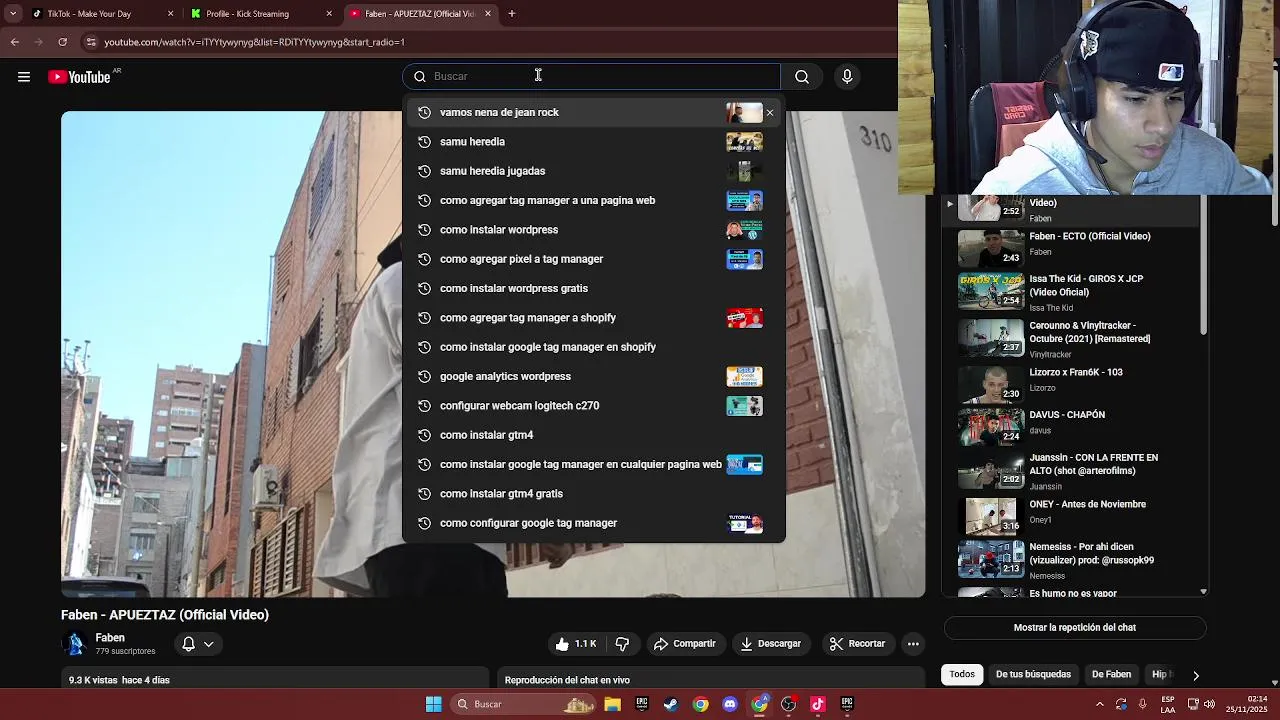Click the Descargar button
Screen dimensions: 1280x720
tap(771, 644)
